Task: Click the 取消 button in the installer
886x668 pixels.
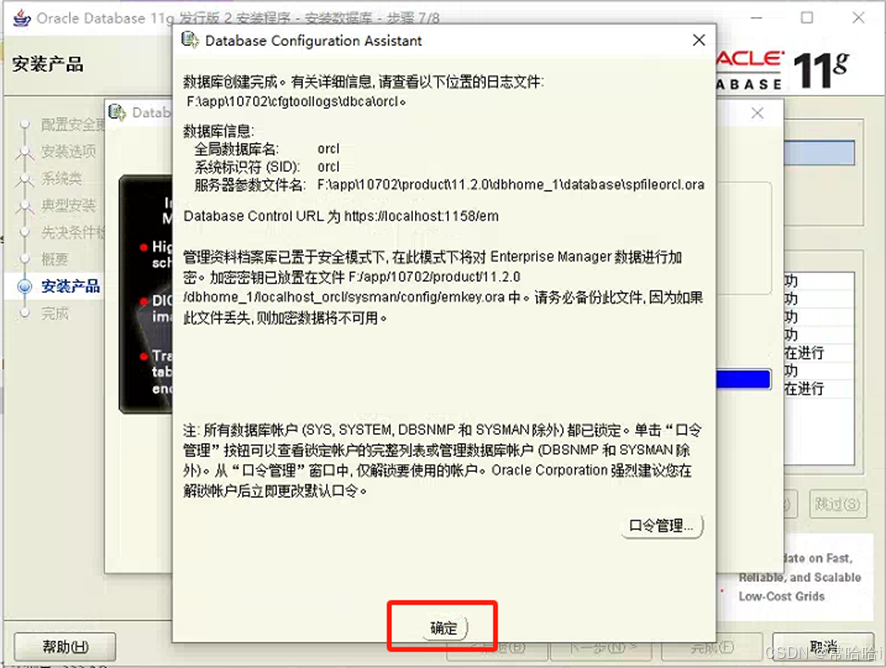Action: tap(823, 647)
